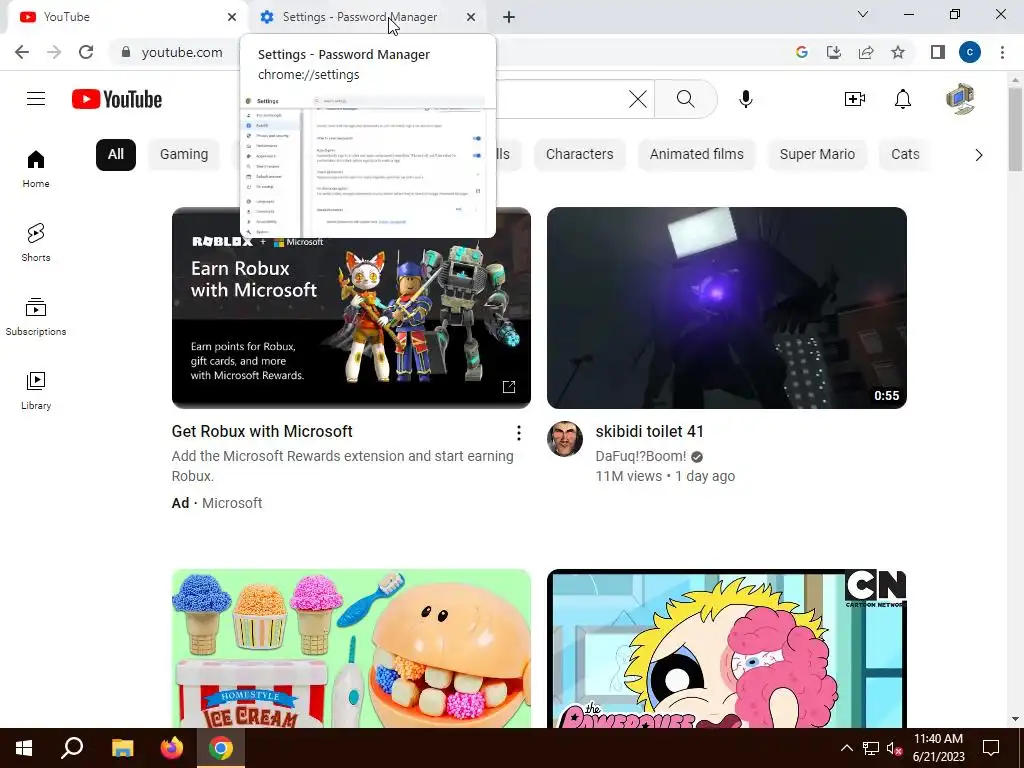Screen dimensions: 1024x768
Task: Open the YouTube hamburger guide menu
Action: 36,99
